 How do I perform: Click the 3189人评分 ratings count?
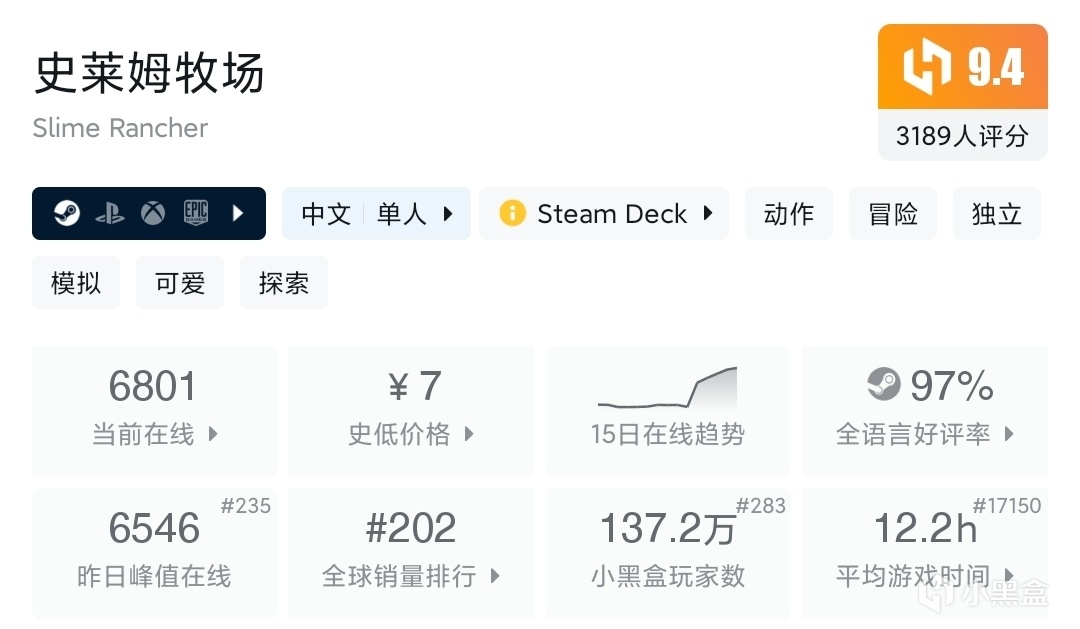coord(962,136)
